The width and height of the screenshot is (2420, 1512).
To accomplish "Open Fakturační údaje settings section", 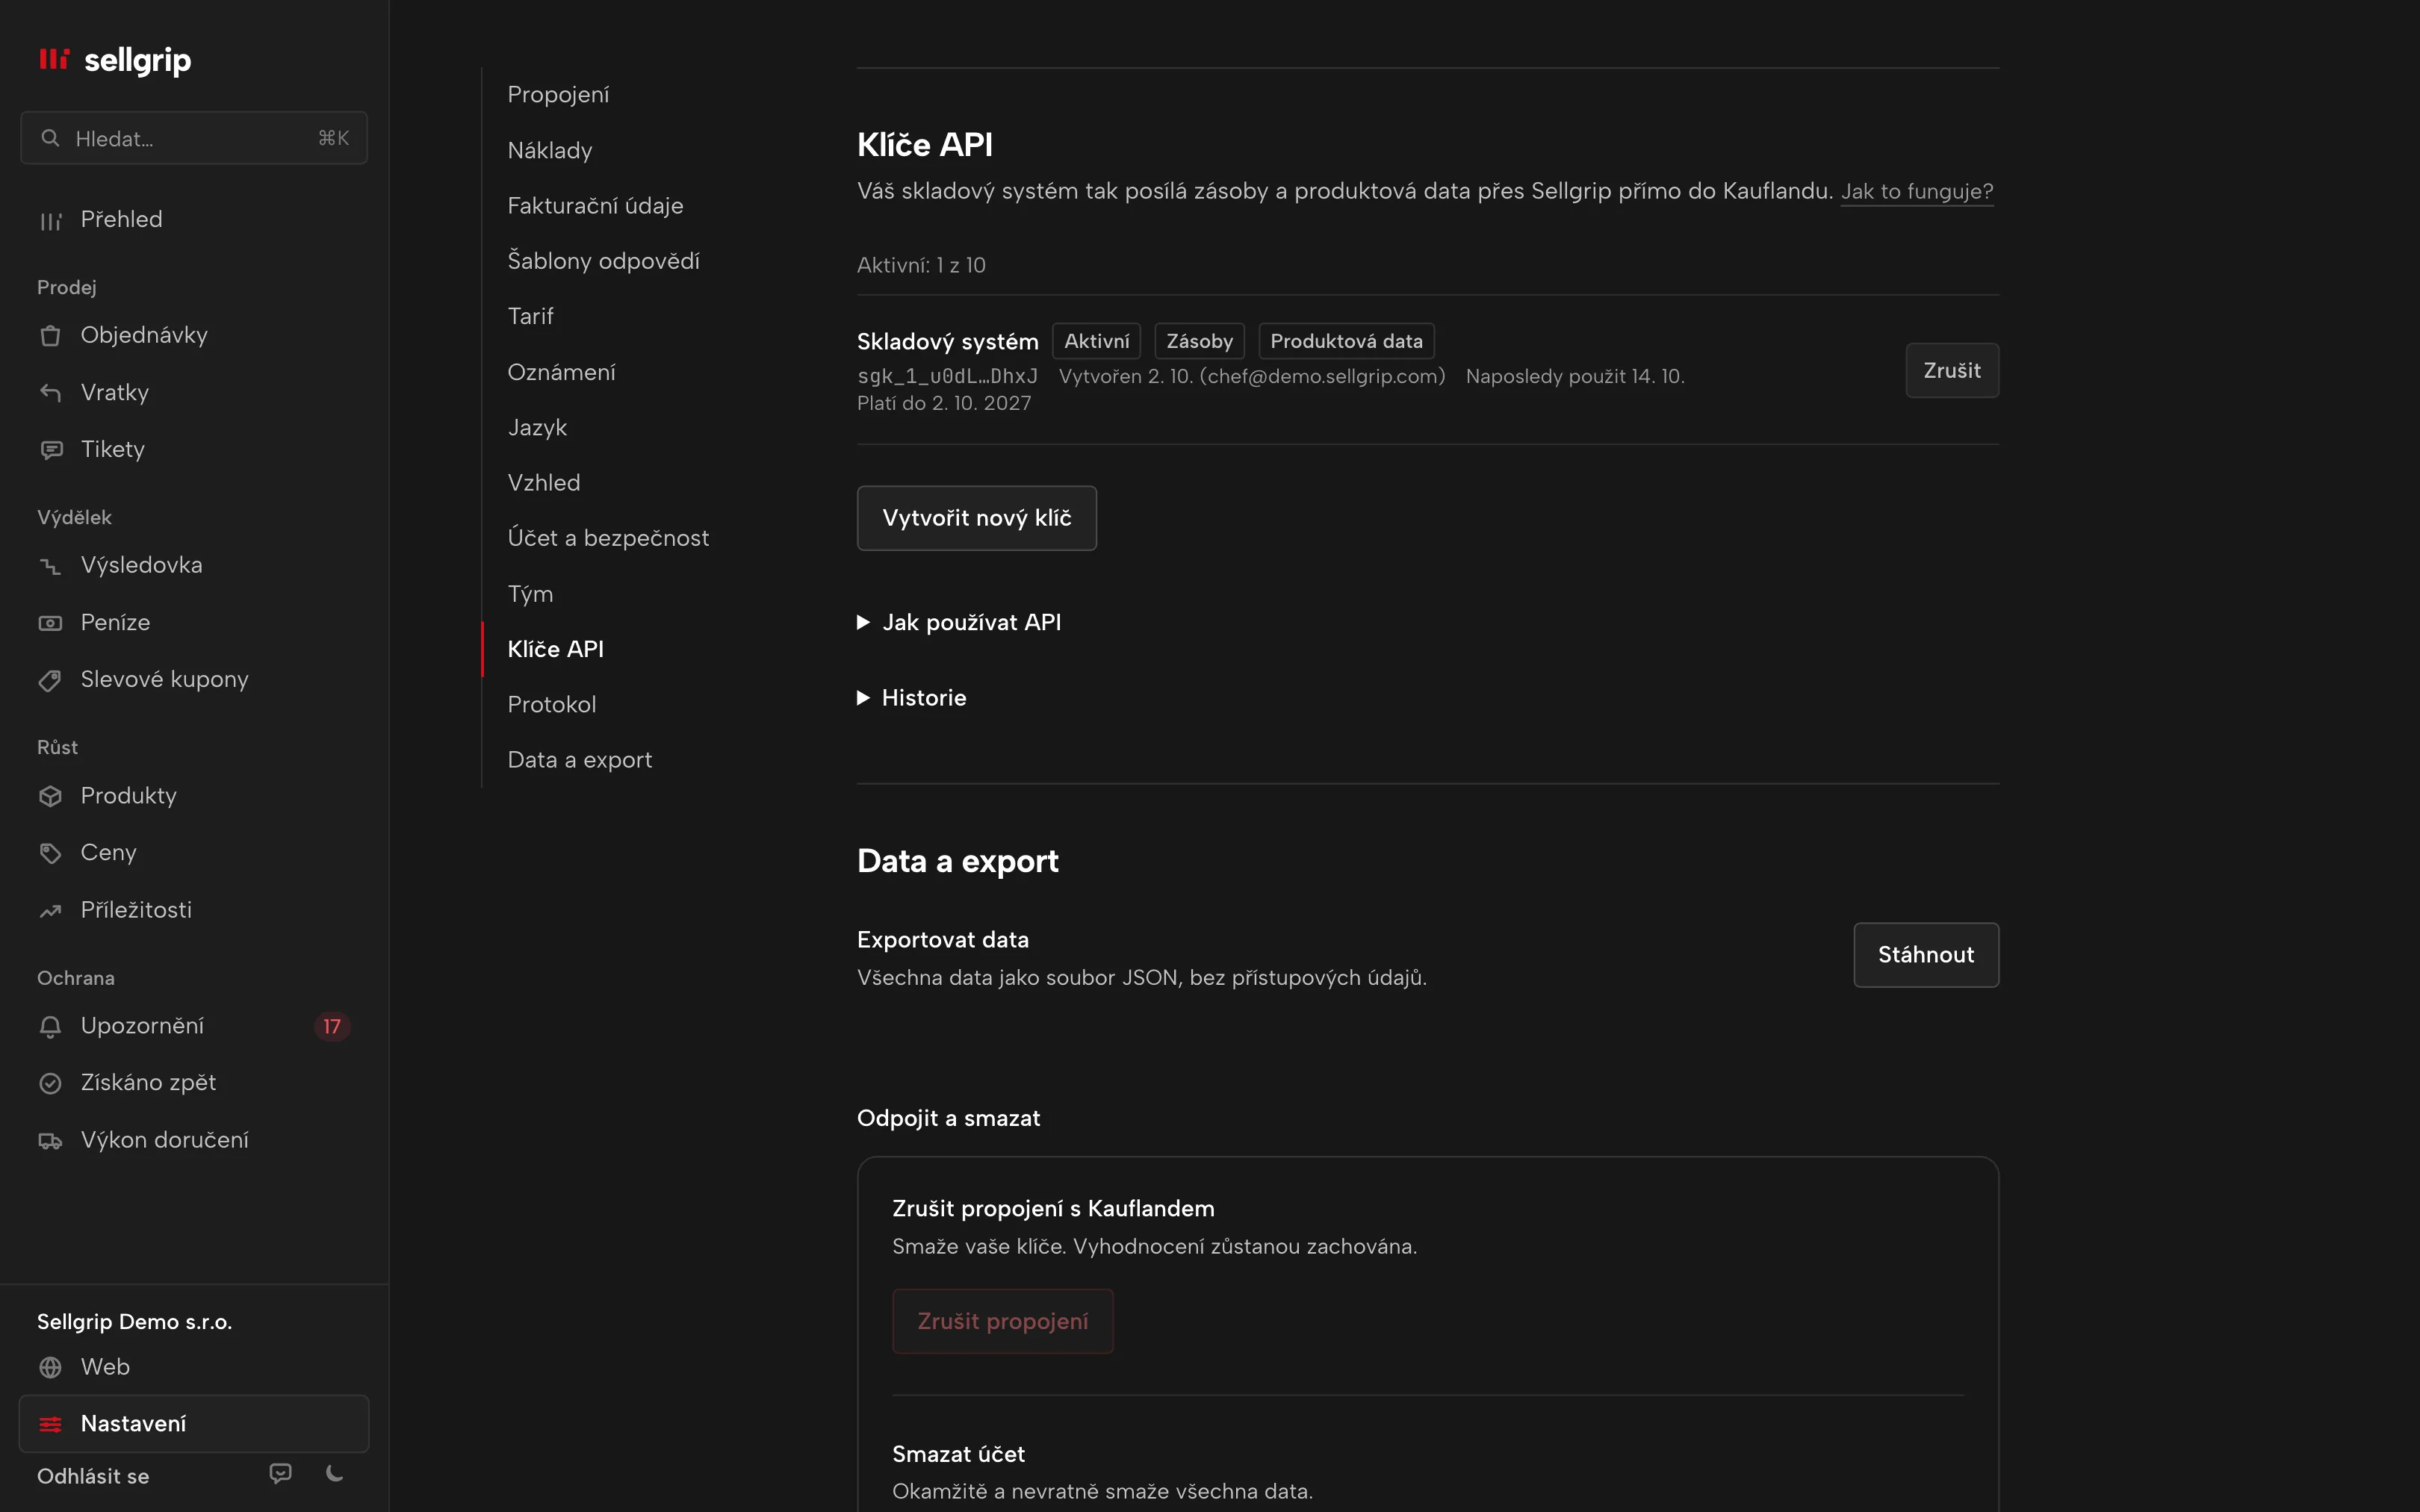I will click(x=595, y=205).
